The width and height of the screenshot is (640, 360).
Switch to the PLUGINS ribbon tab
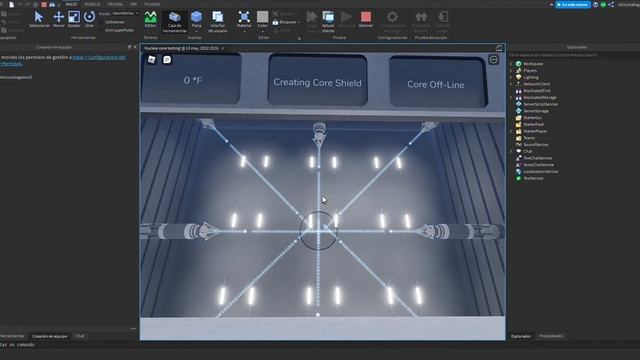point(152,4)
